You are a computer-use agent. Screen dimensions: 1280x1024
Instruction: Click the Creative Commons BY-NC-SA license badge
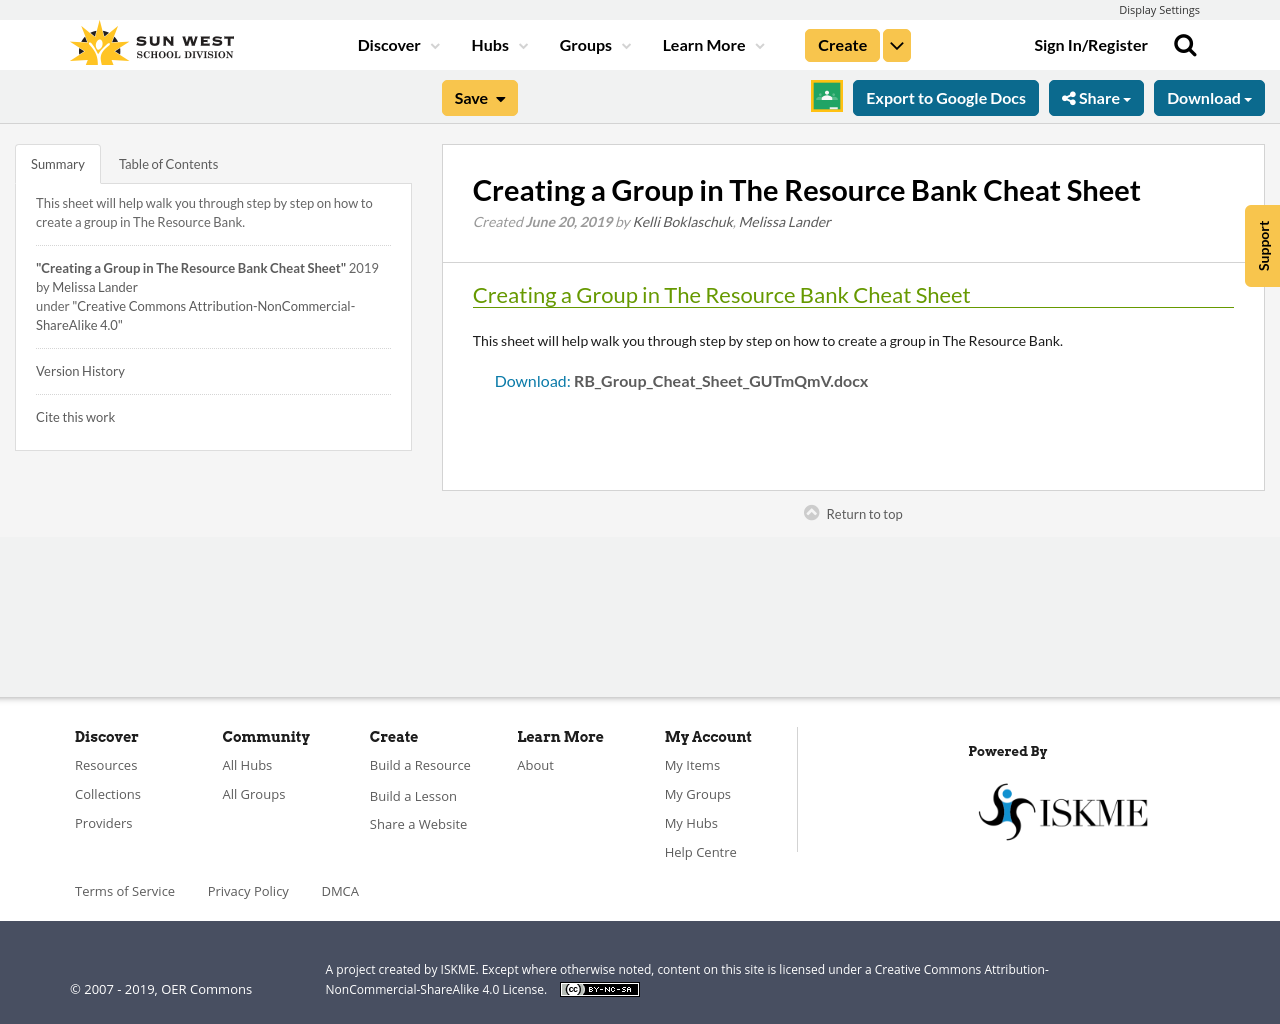pos(599,988)
